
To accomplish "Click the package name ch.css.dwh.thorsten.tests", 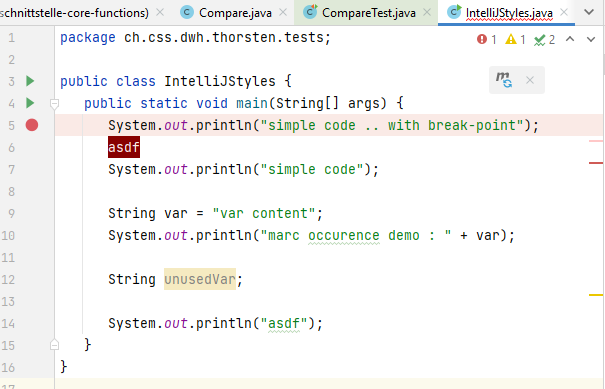I will (x=223, y=37).
